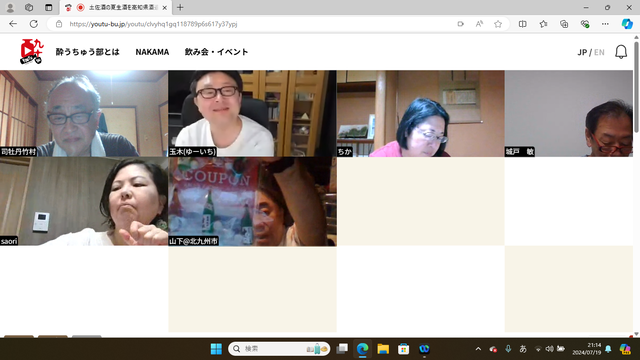Go back with the browser back arrow
This screenshot has width=640, height=360.
point(13,24)
